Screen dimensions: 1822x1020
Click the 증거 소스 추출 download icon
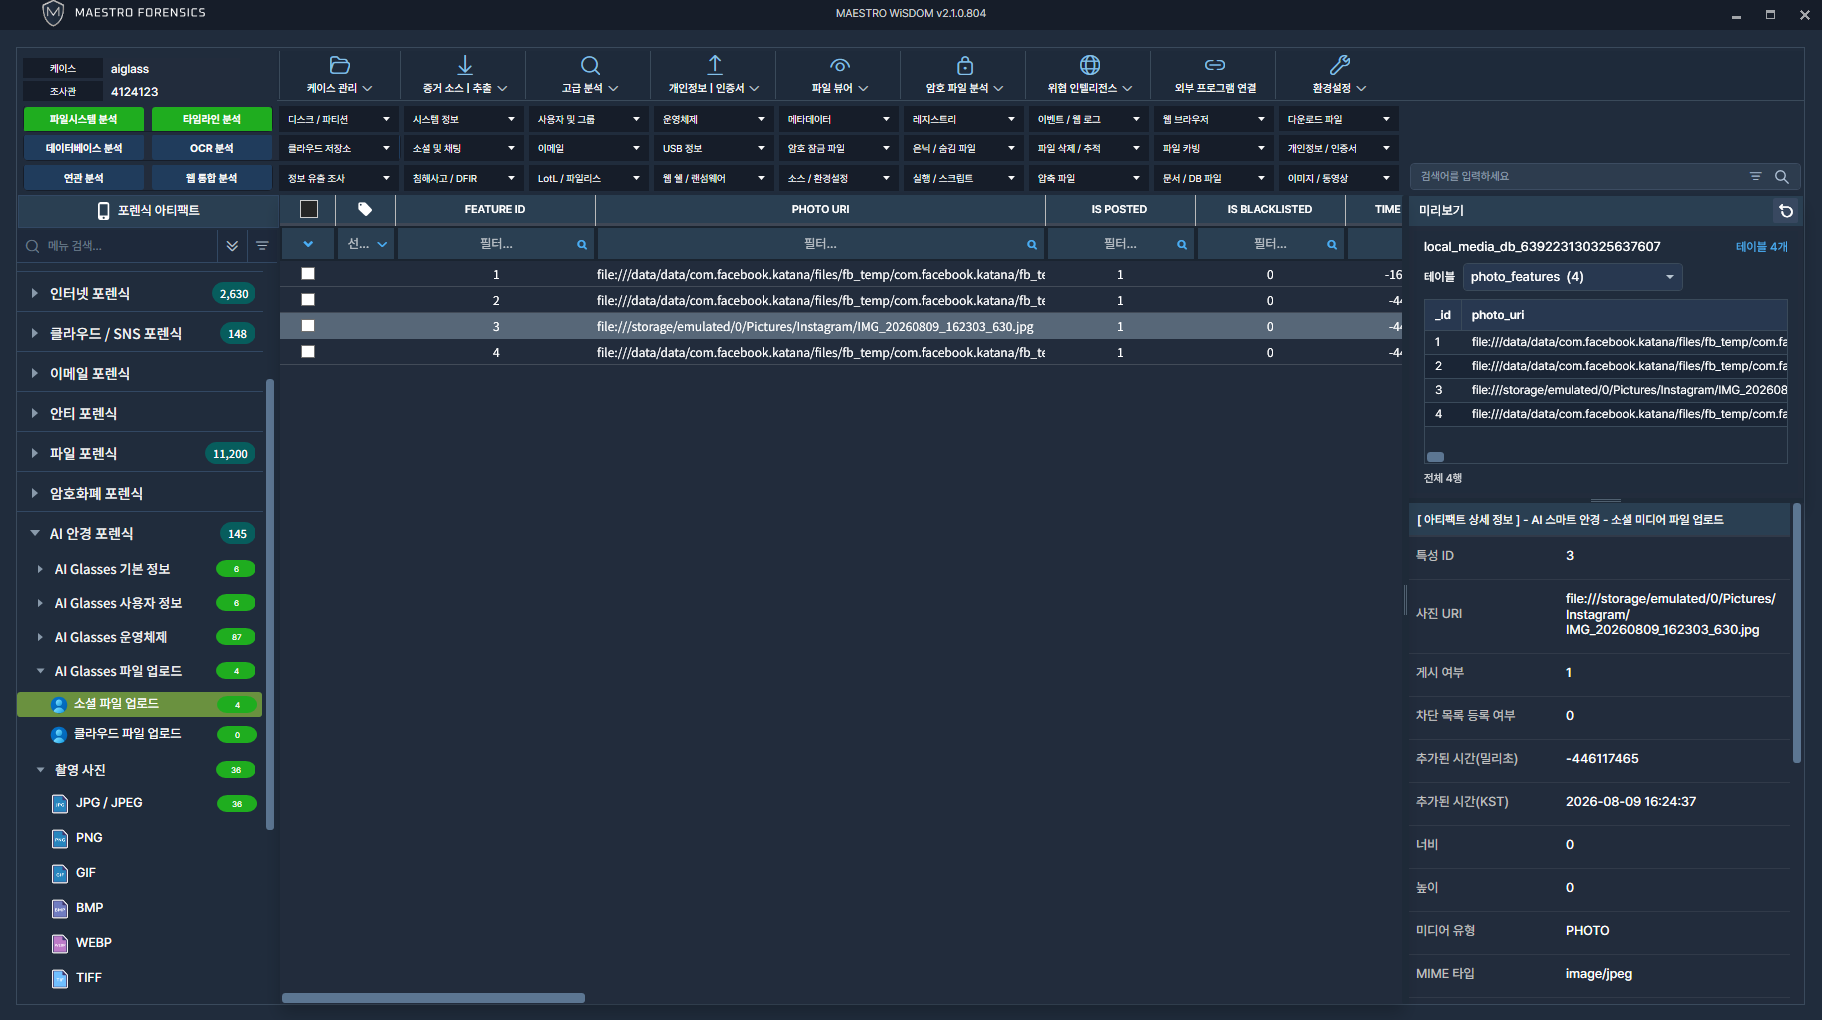tap(465, 65)
